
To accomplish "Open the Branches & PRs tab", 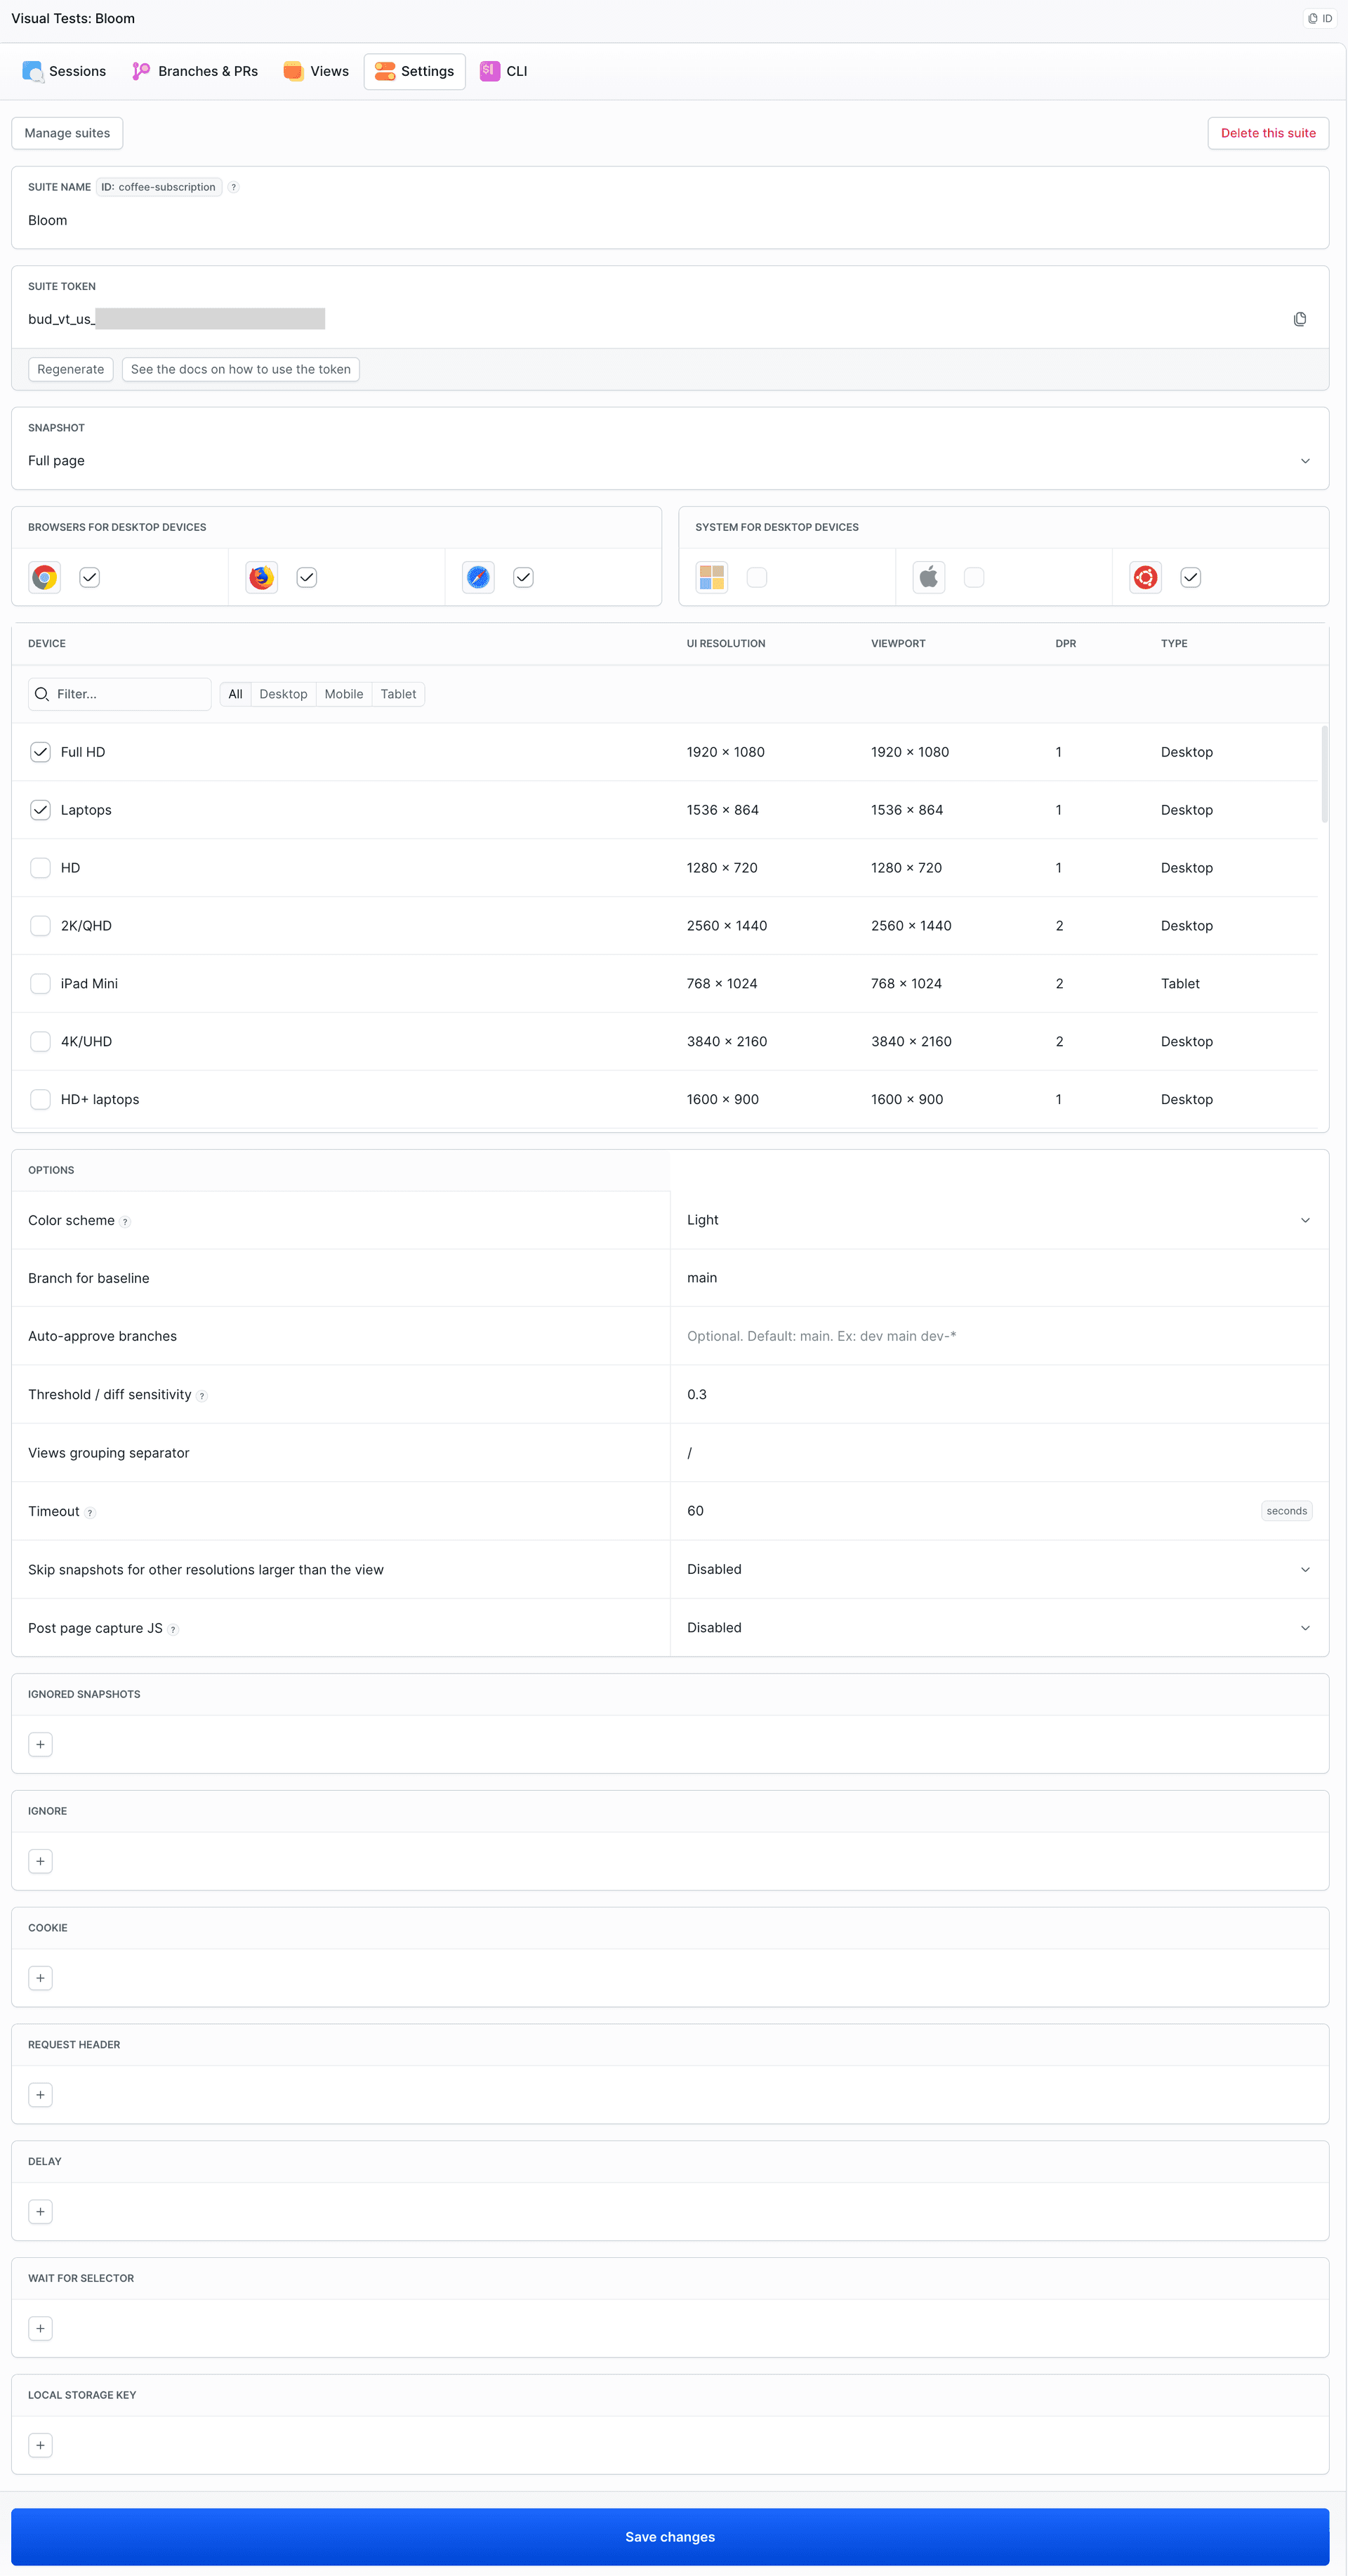I will [x=195, y=71].
